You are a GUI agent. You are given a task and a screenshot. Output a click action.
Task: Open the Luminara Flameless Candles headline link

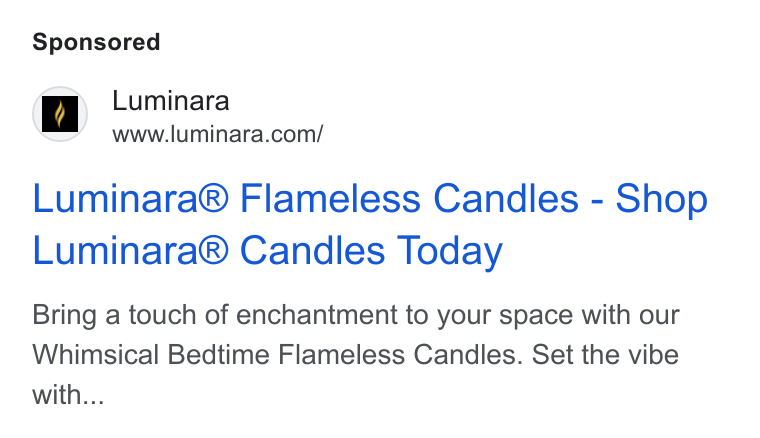pos(370,225)
